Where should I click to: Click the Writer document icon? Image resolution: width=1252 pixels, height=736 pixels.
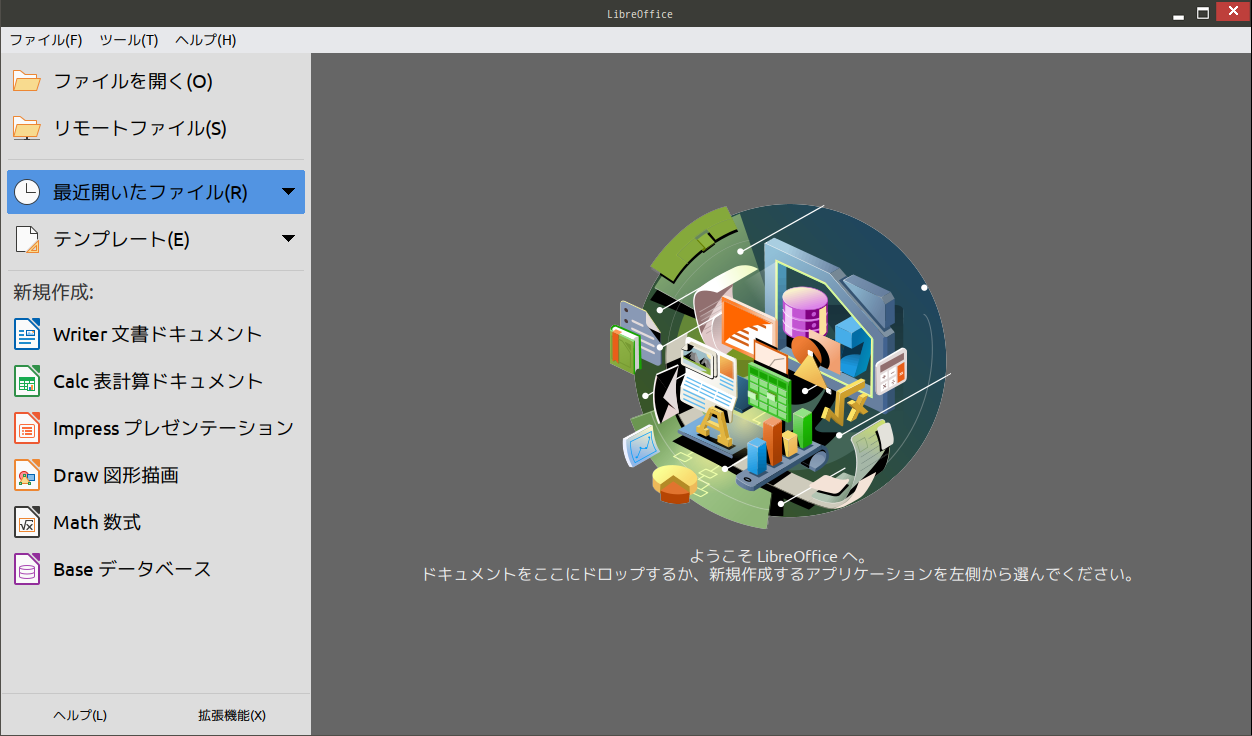[27, 334]
